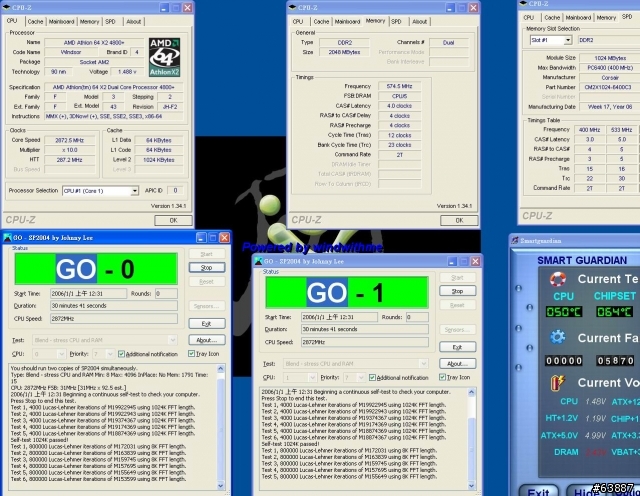Click the Start Time field in GO-0
This screenshot has height=496, width=640.
pos(88,294)
